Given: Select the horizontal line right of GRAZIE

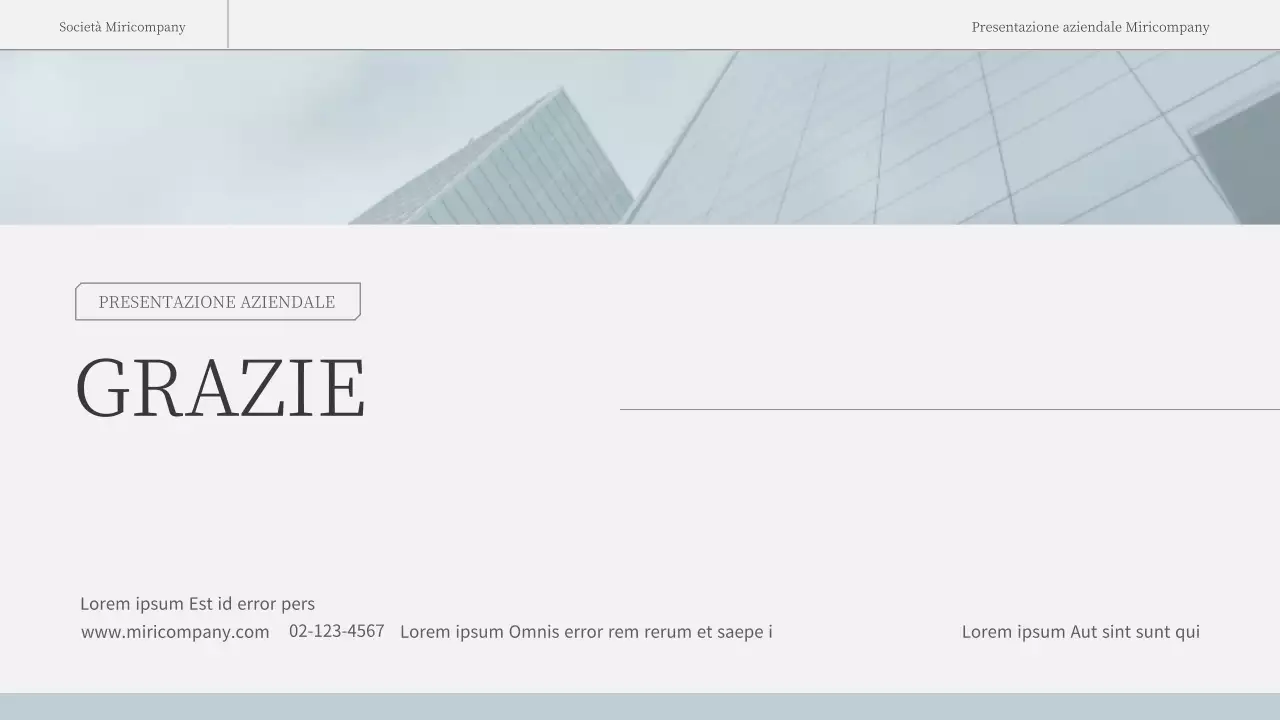Looking at the screenshot, I should pyautogui.click(x=948, y=409).
